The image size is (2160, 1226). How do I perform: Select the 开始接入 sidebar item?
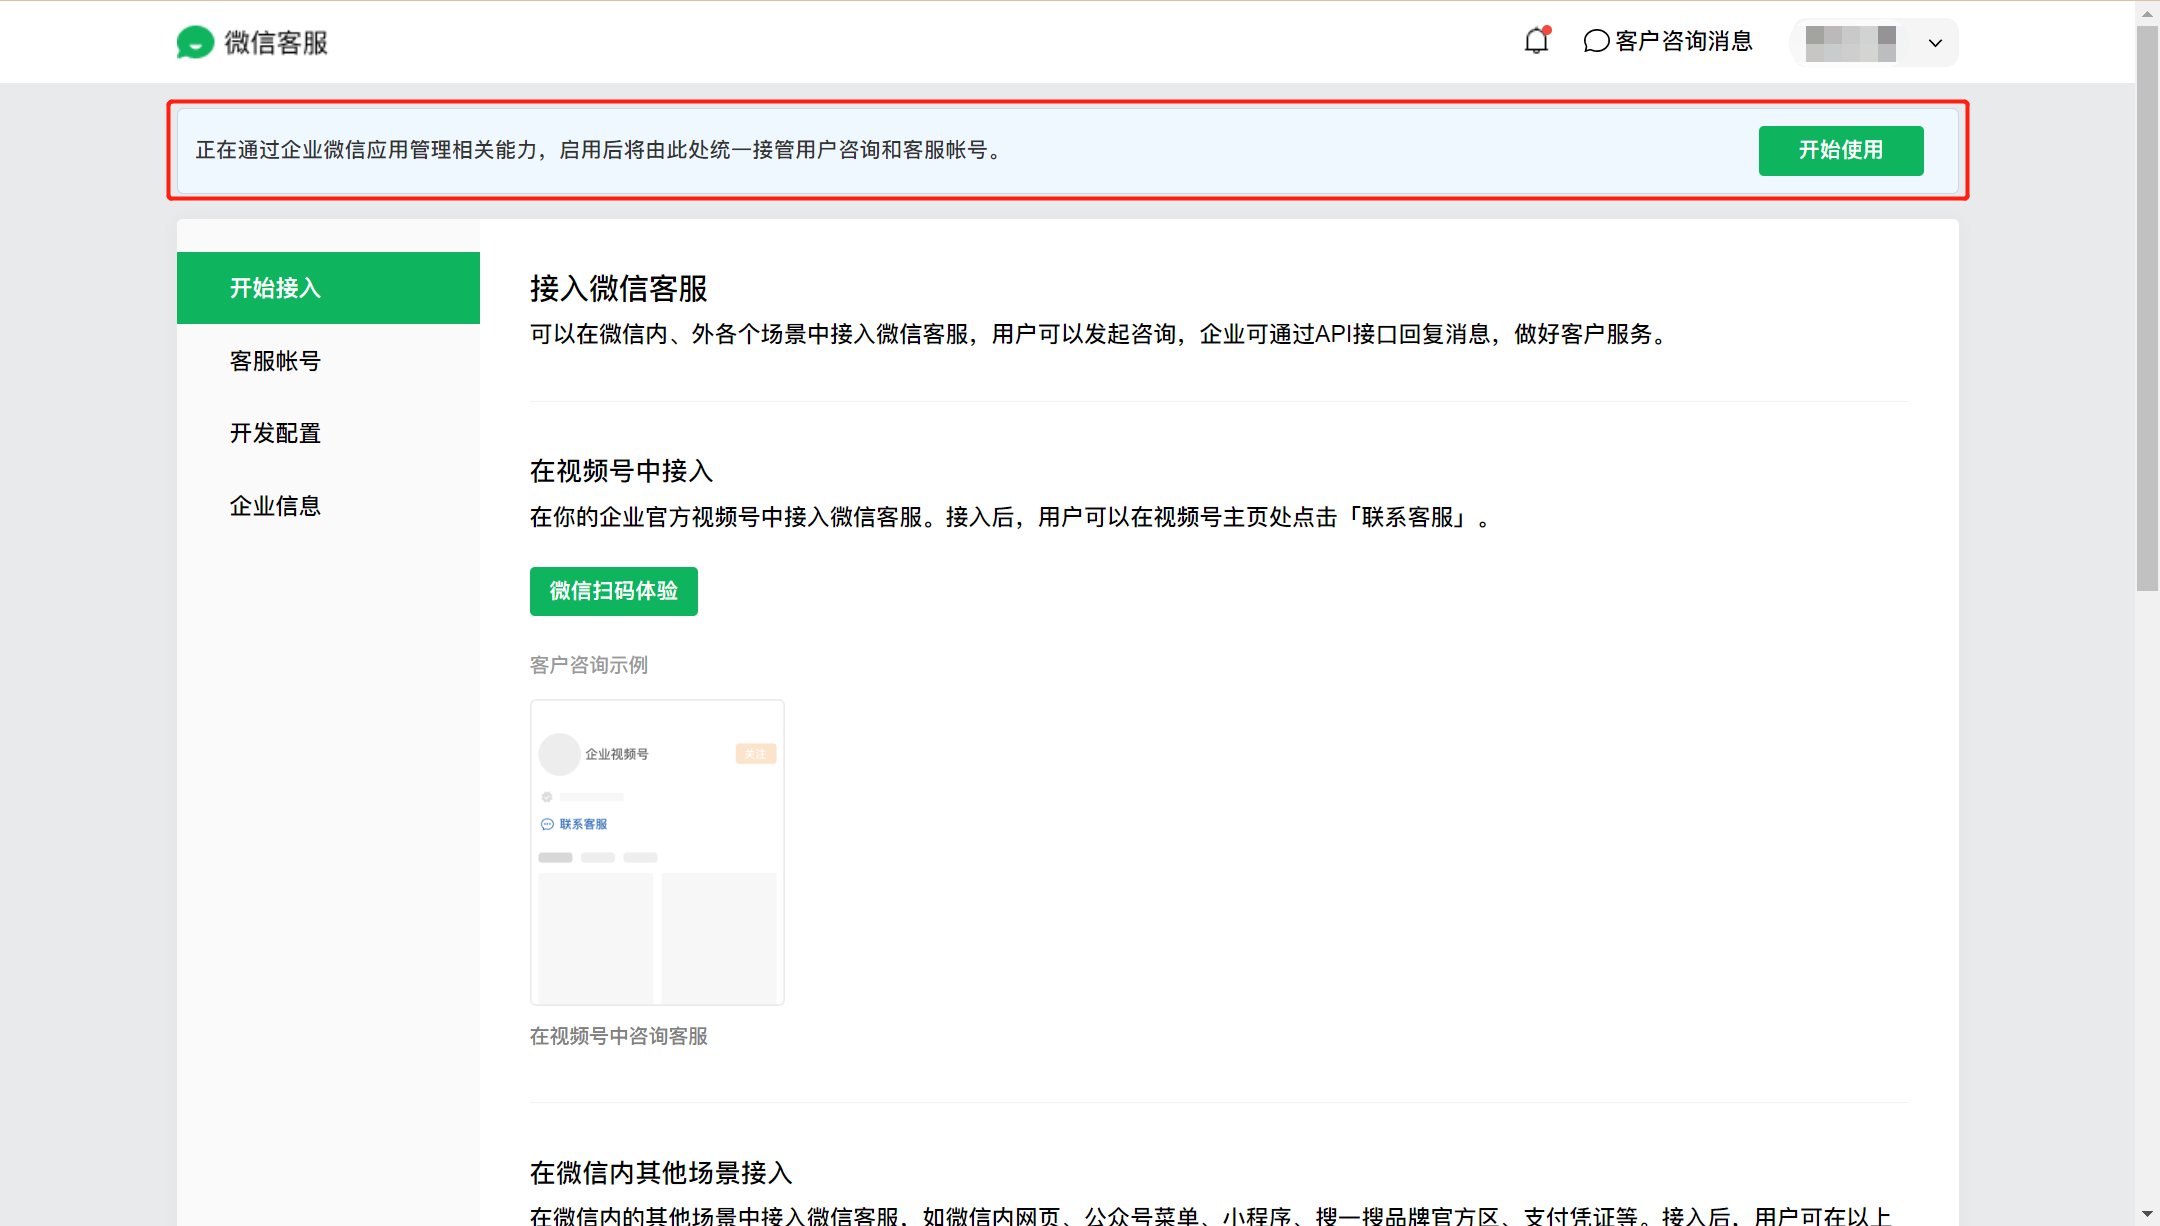click(328, 288)
